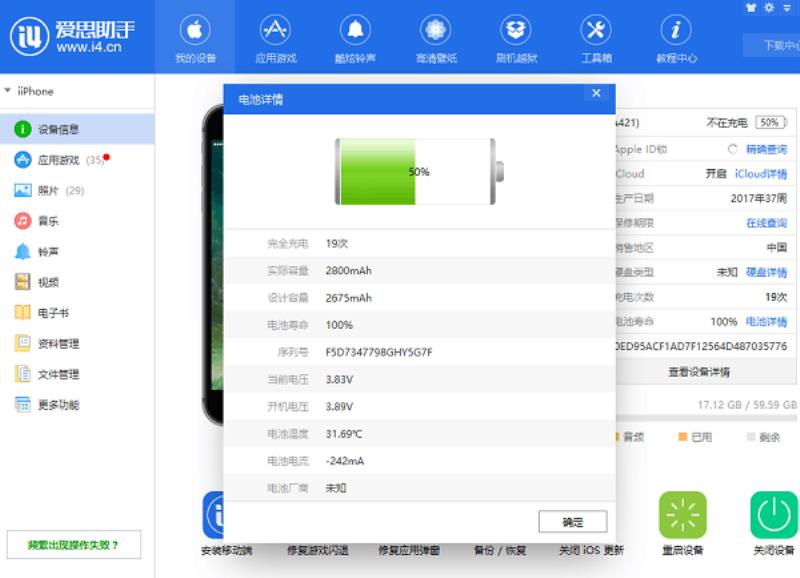Open the 酷炫铃声 ringtones tab
The width and height of the screenshot is (800, 578).
(355, 38)
